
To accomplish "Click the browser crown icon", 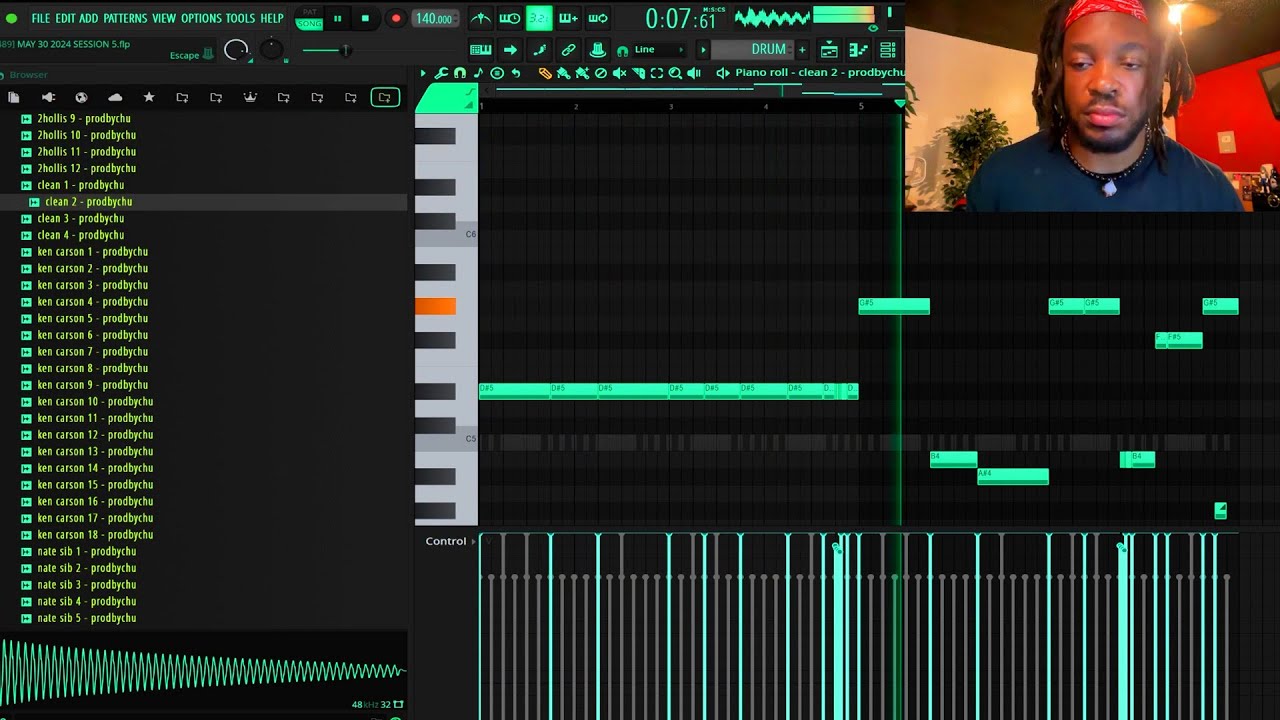I will (x=250, y=97).
